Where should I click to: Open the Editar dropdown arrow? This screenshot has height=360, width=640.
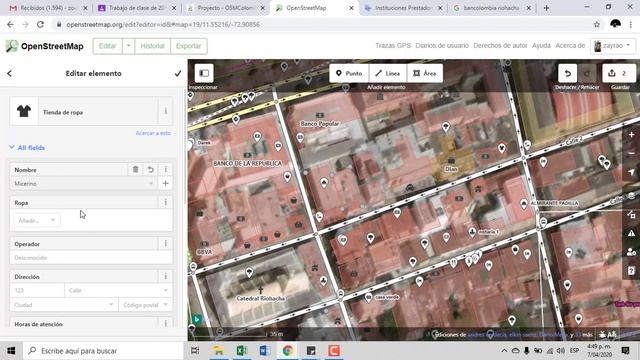129,46
